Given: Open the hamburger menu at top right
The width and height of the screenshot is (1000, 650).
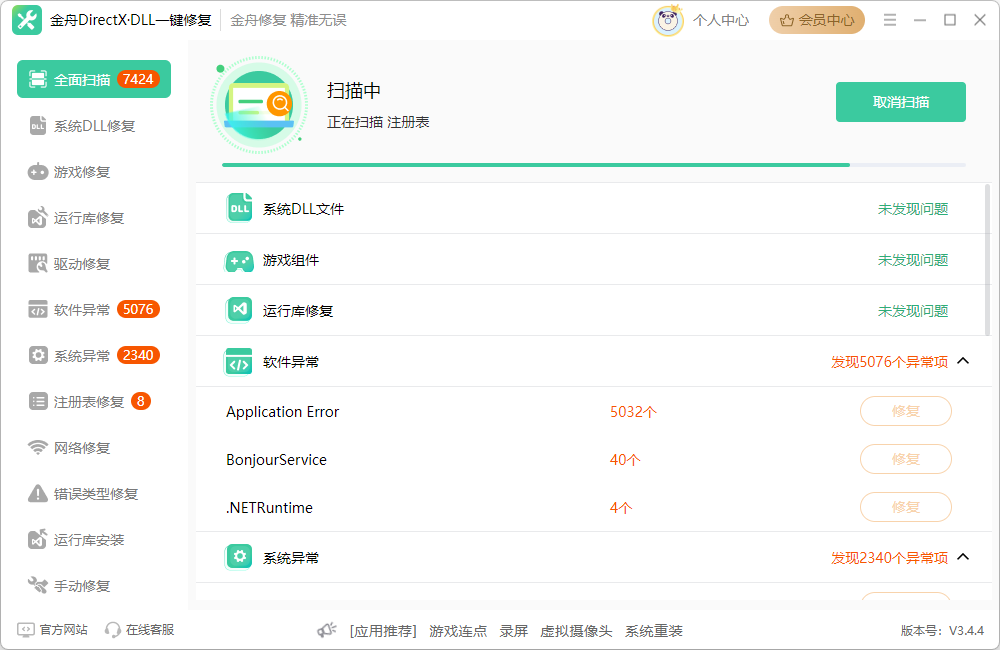Looking at the screenshot, I should [889, 19].
